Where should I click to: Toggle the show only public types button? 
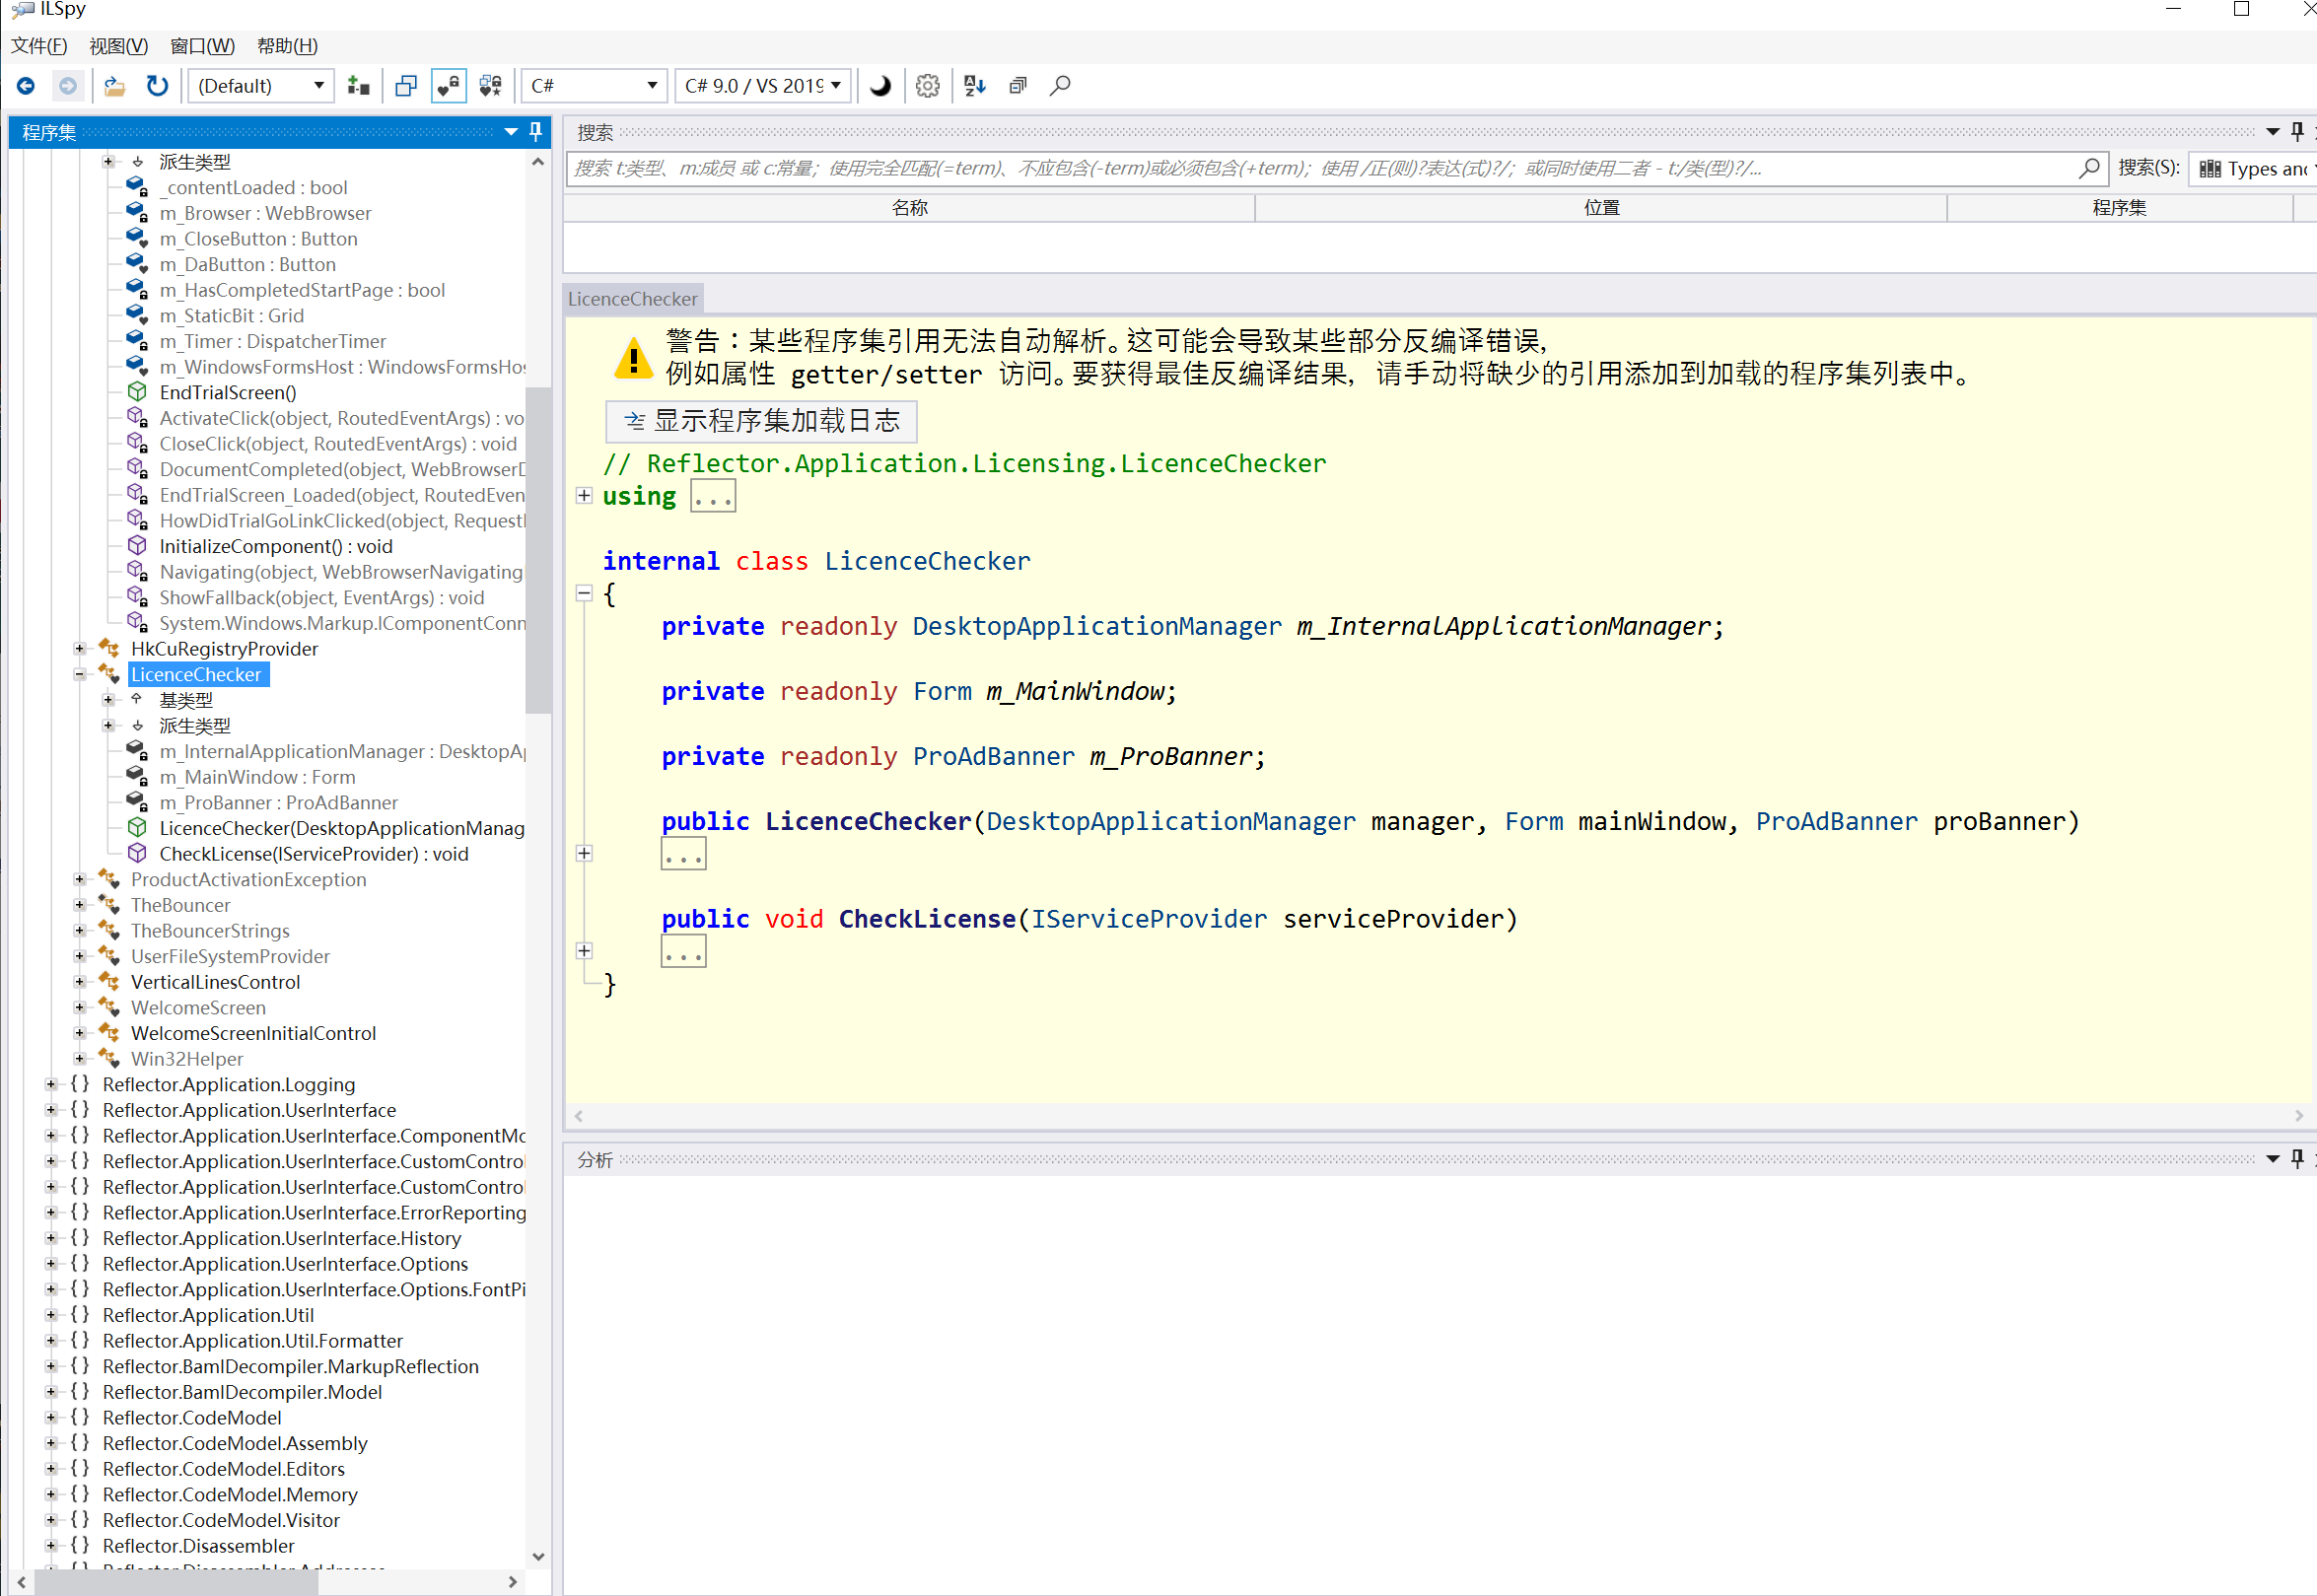pyautogui.click(x=406, y=86)
